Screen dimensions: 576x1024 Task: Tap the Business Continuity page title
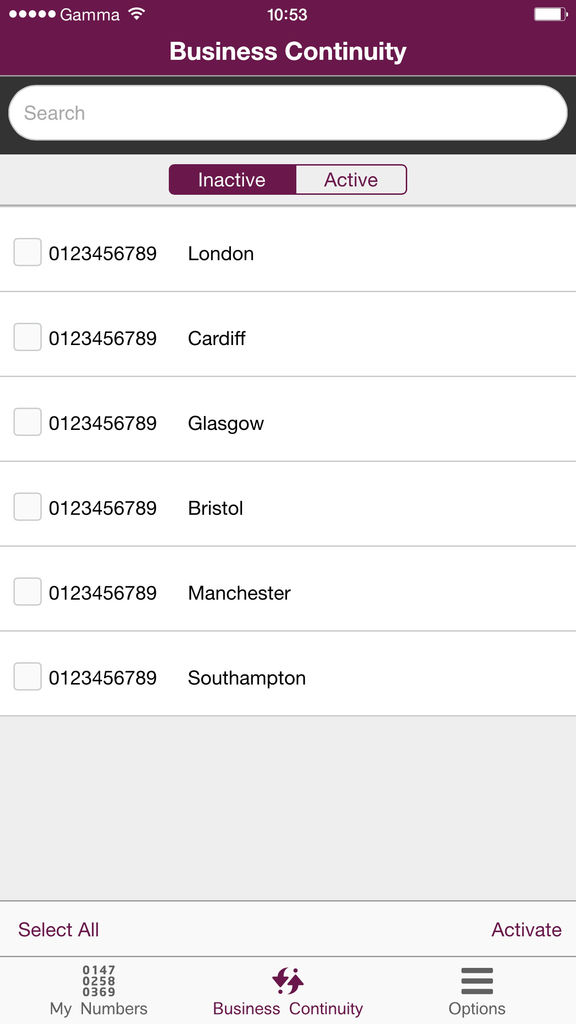click(288, 51)
